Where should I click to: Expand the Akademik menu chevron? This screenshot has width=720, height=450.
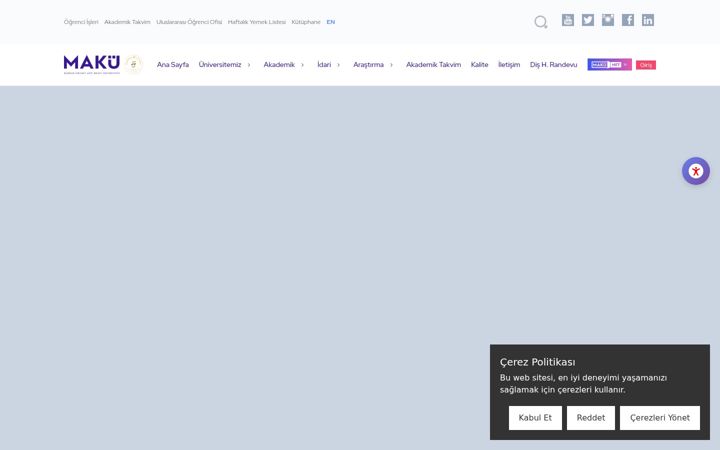[x=302, y=65]
